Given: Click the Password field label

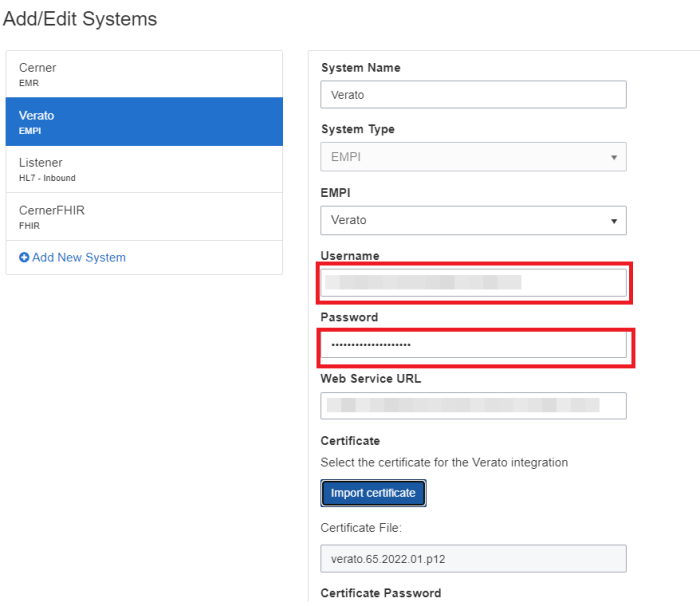Looking at the screenshot, I should click(x=349, y=317).
